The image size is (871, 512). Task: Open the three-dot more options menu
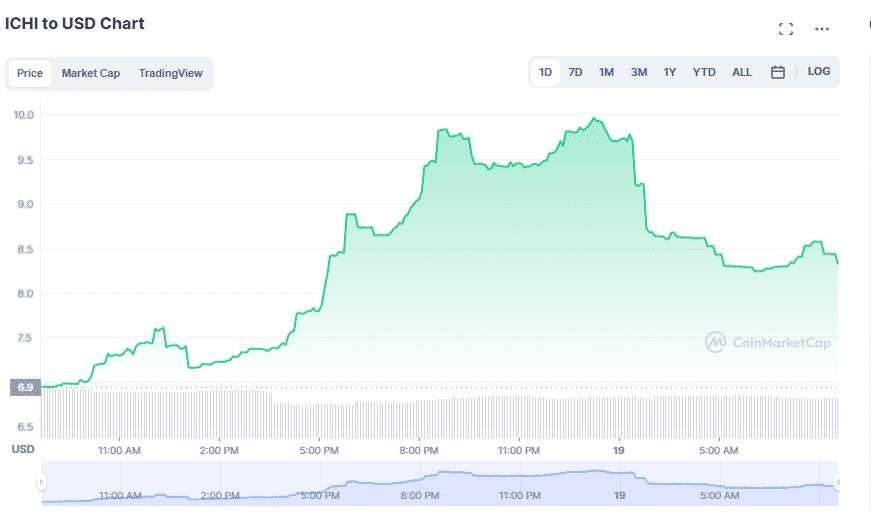pos(822,29)
